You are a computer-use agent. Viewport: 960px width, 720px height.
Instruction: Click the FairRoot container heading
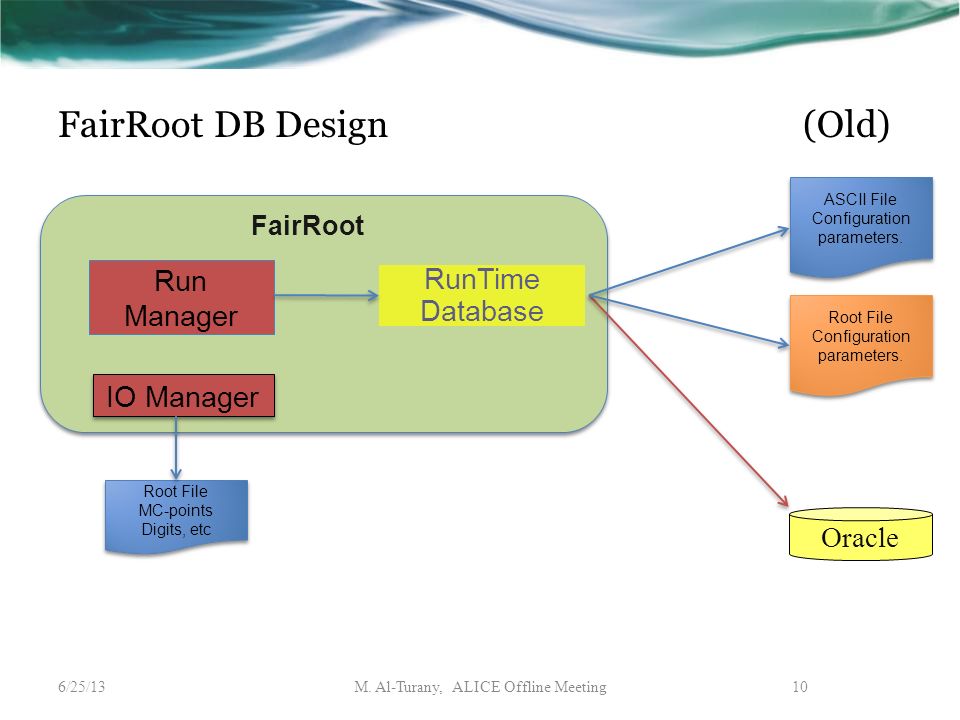[307, 225]
